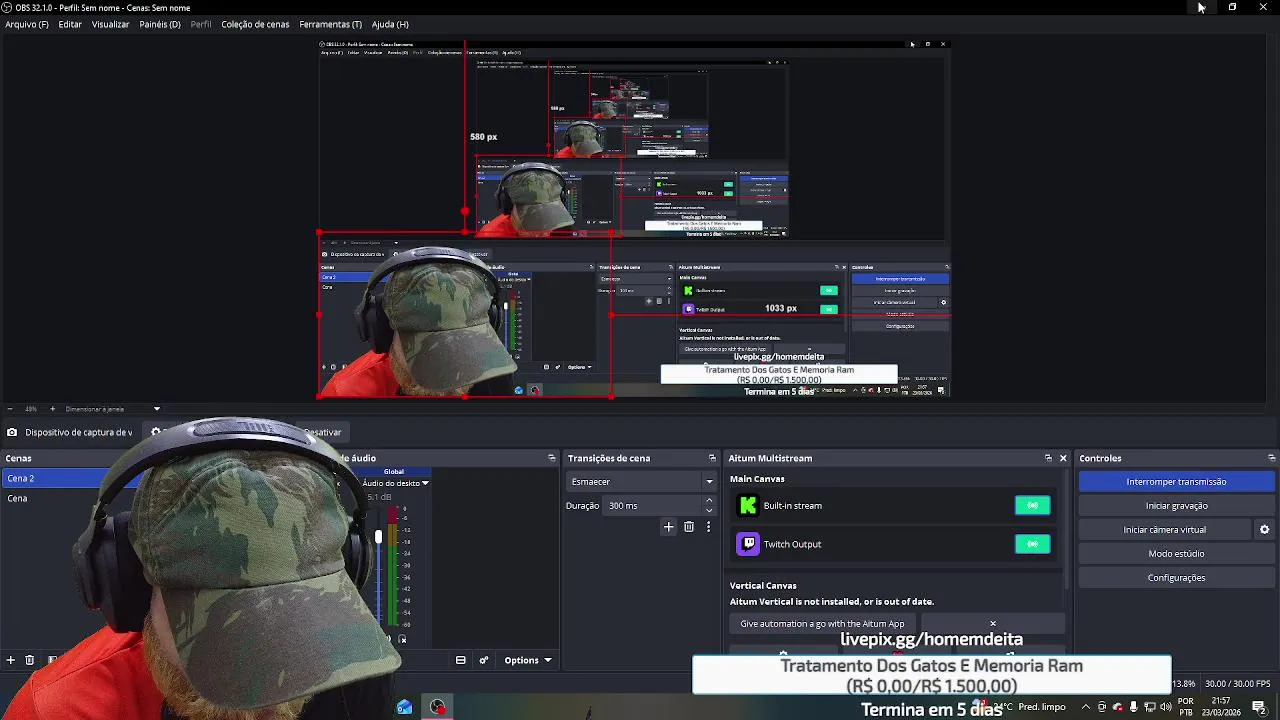Undock the Aitum Multistream panel
Image resolution: width=1280 pixels, height=720 pixels.
(1048, 458)
